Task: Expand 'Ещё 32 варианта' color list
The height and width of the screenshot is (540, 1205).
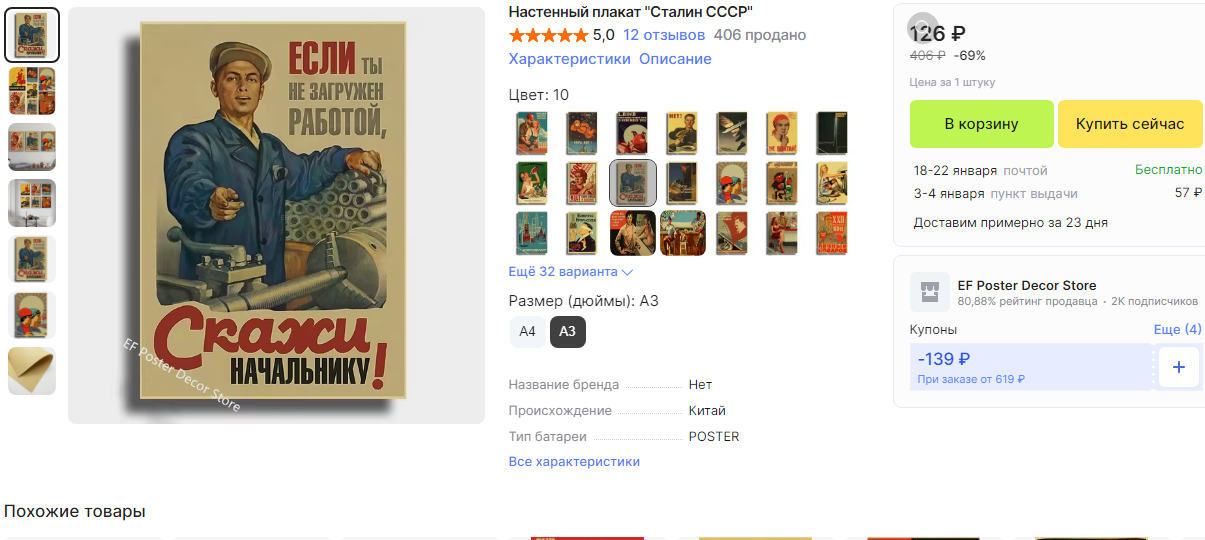Action: tap(571, 271)
